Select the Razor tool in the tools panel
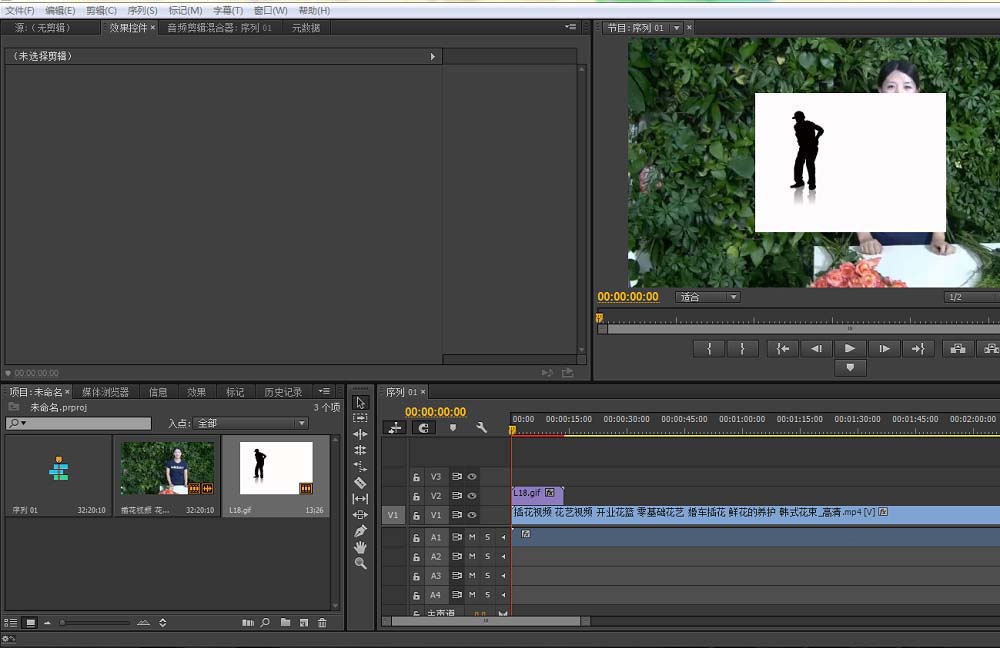 [x=361, y=482]
